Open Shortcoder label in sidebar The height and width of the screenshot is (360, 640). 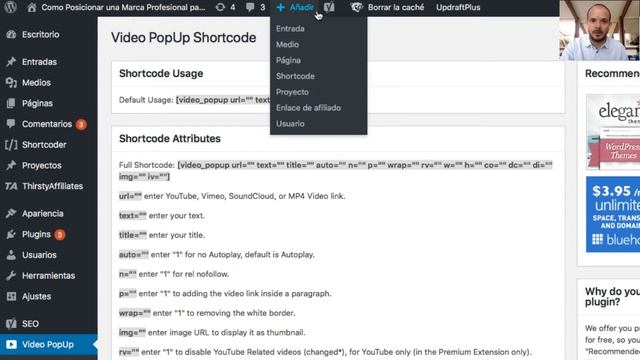(44, 144)
